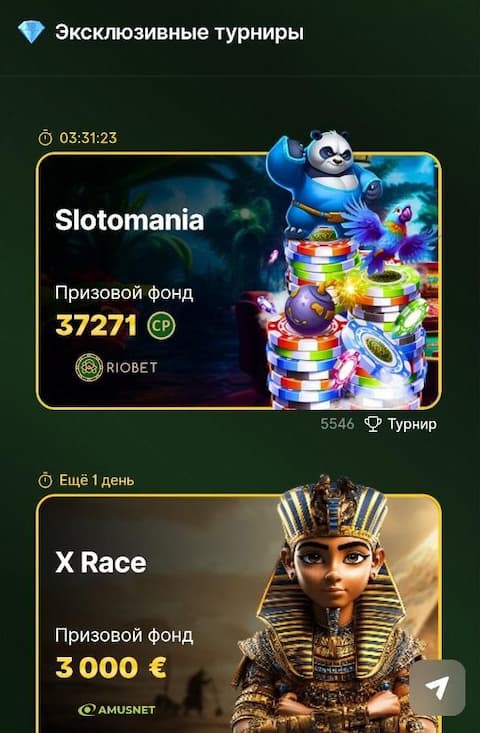The height and width of the screenshot is (733, 480).
Task: Open the Турнир label under Slotomania
Action: (x=412, y=424)
